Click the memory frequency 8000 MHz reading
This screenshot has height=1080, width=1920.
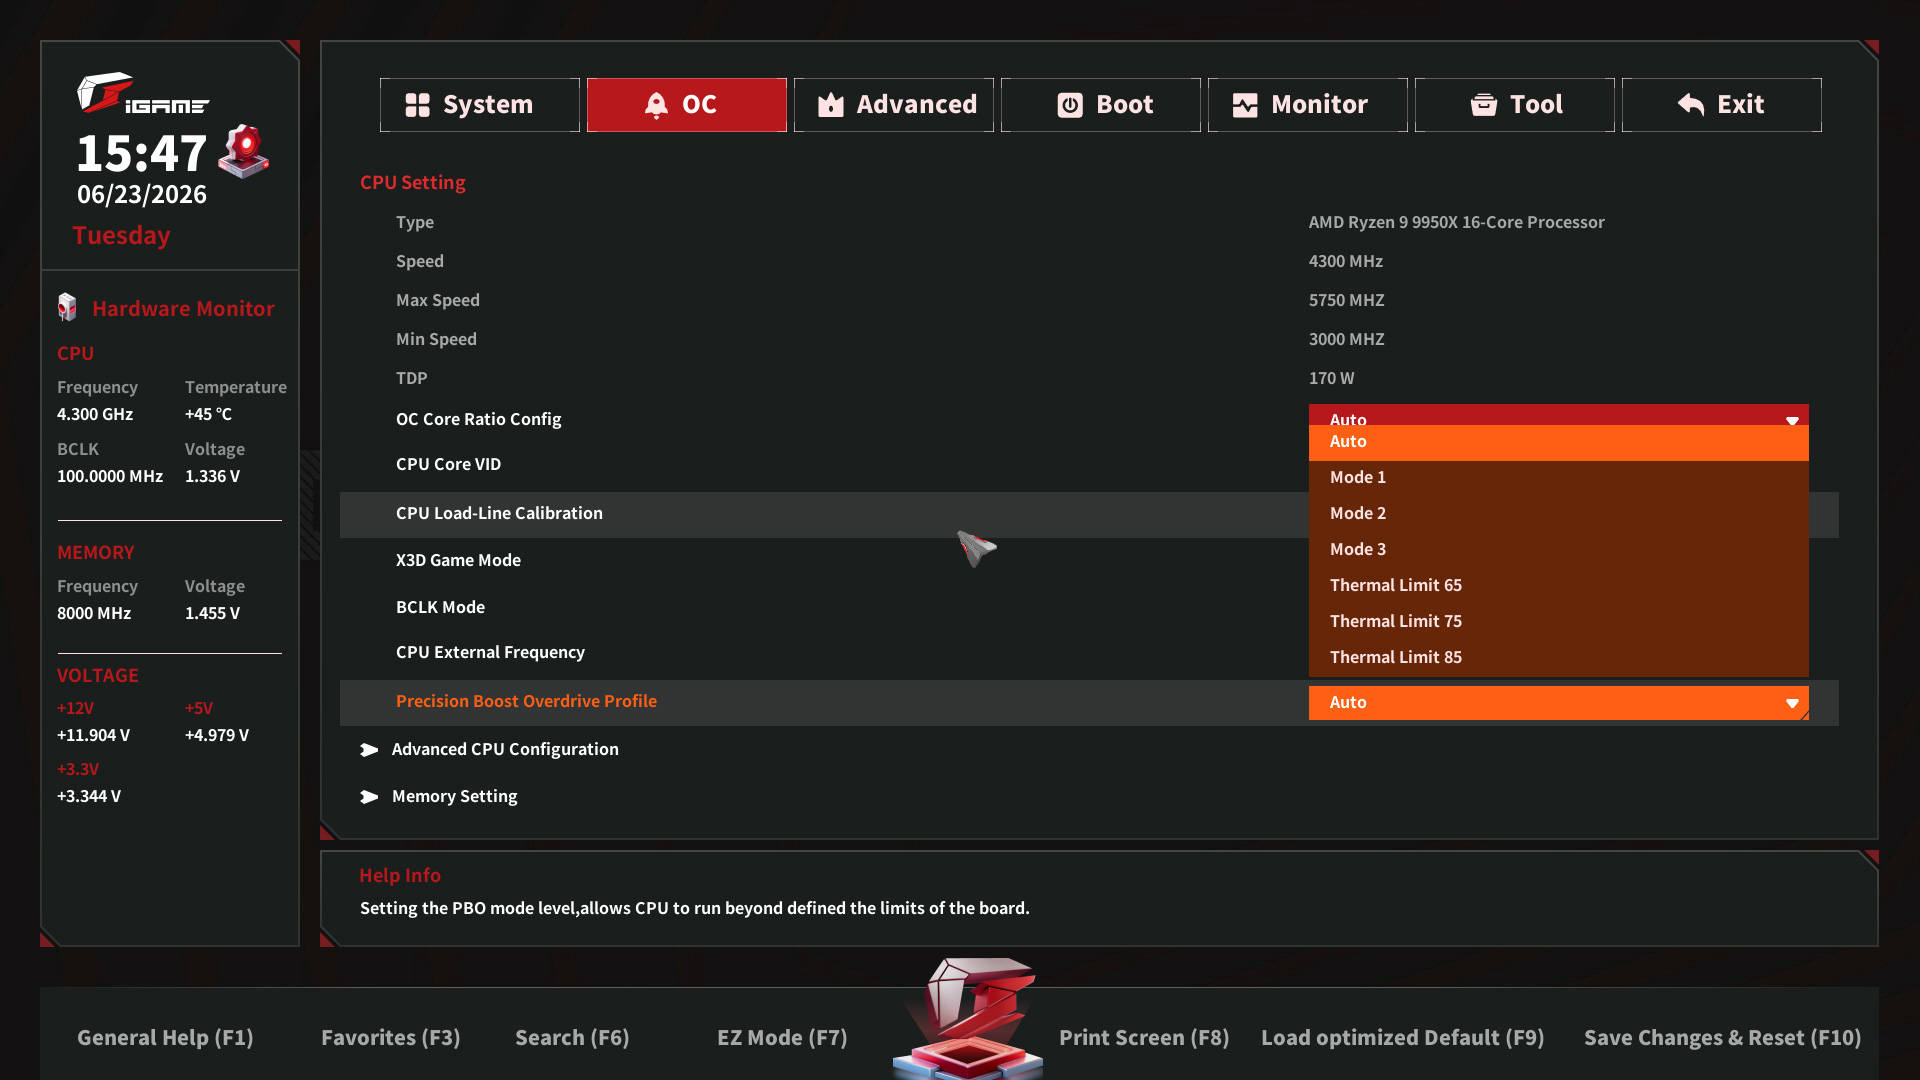point(94,614)
